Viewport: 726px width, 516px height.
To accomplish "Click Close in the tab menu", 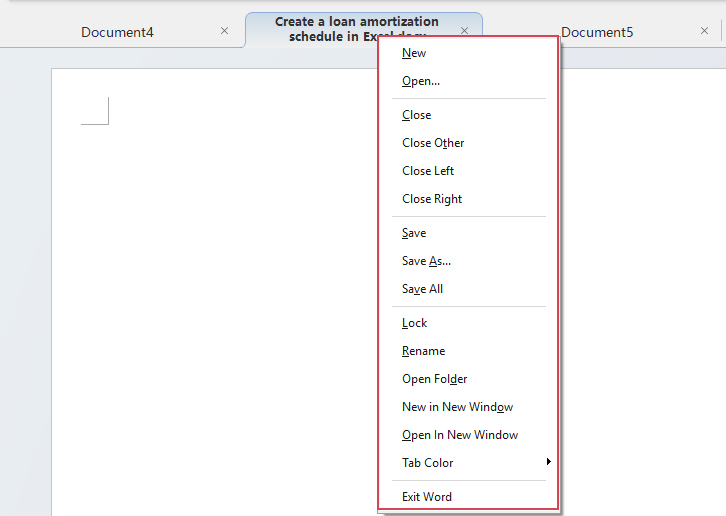I will click(417, 115).
